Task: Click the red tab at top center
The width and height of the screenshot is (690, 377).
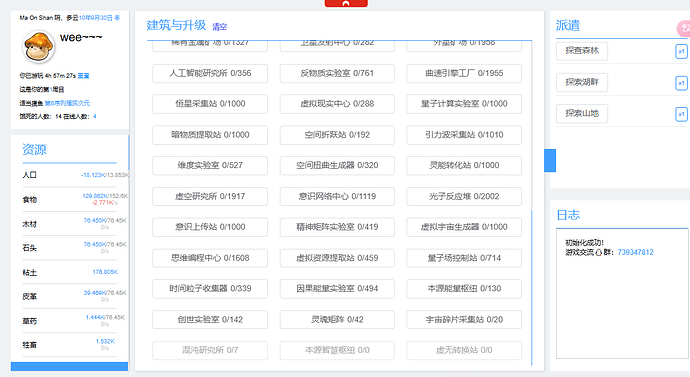Action: pyautogui.click(x=346, y=4)
